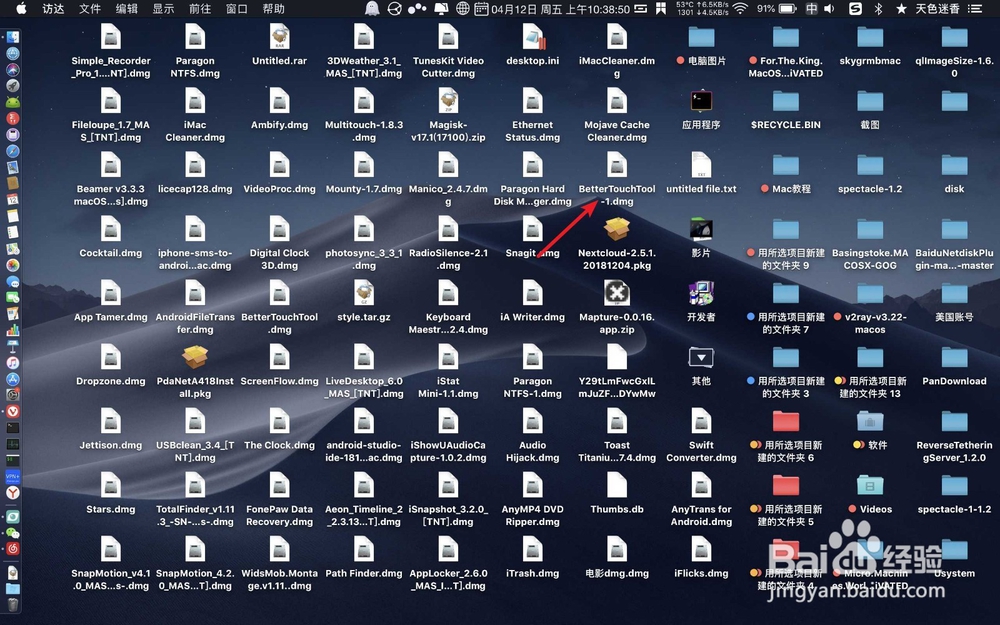Select the red 用所选项目新建的文件夹 6 folder
This screenshot has height=625, width=1000.
[786, 421]
